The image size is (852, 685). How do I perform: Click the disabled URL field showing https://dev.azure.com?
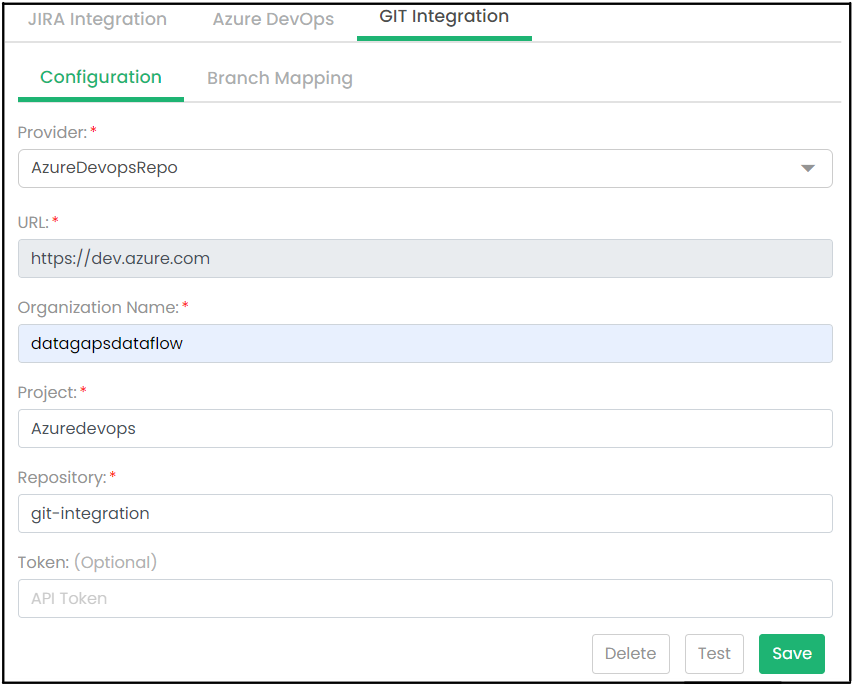[424, 258]
